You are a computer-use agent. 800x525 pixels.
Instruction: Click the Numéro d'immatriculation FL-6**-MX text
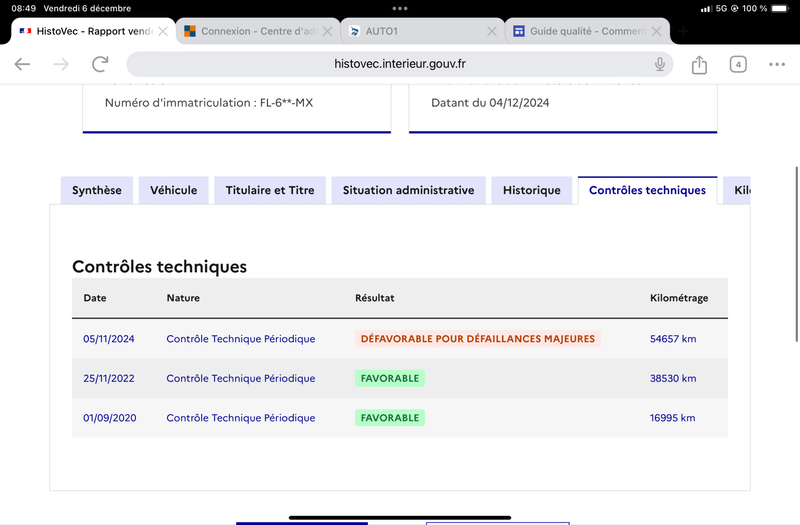tap(209, 103)
